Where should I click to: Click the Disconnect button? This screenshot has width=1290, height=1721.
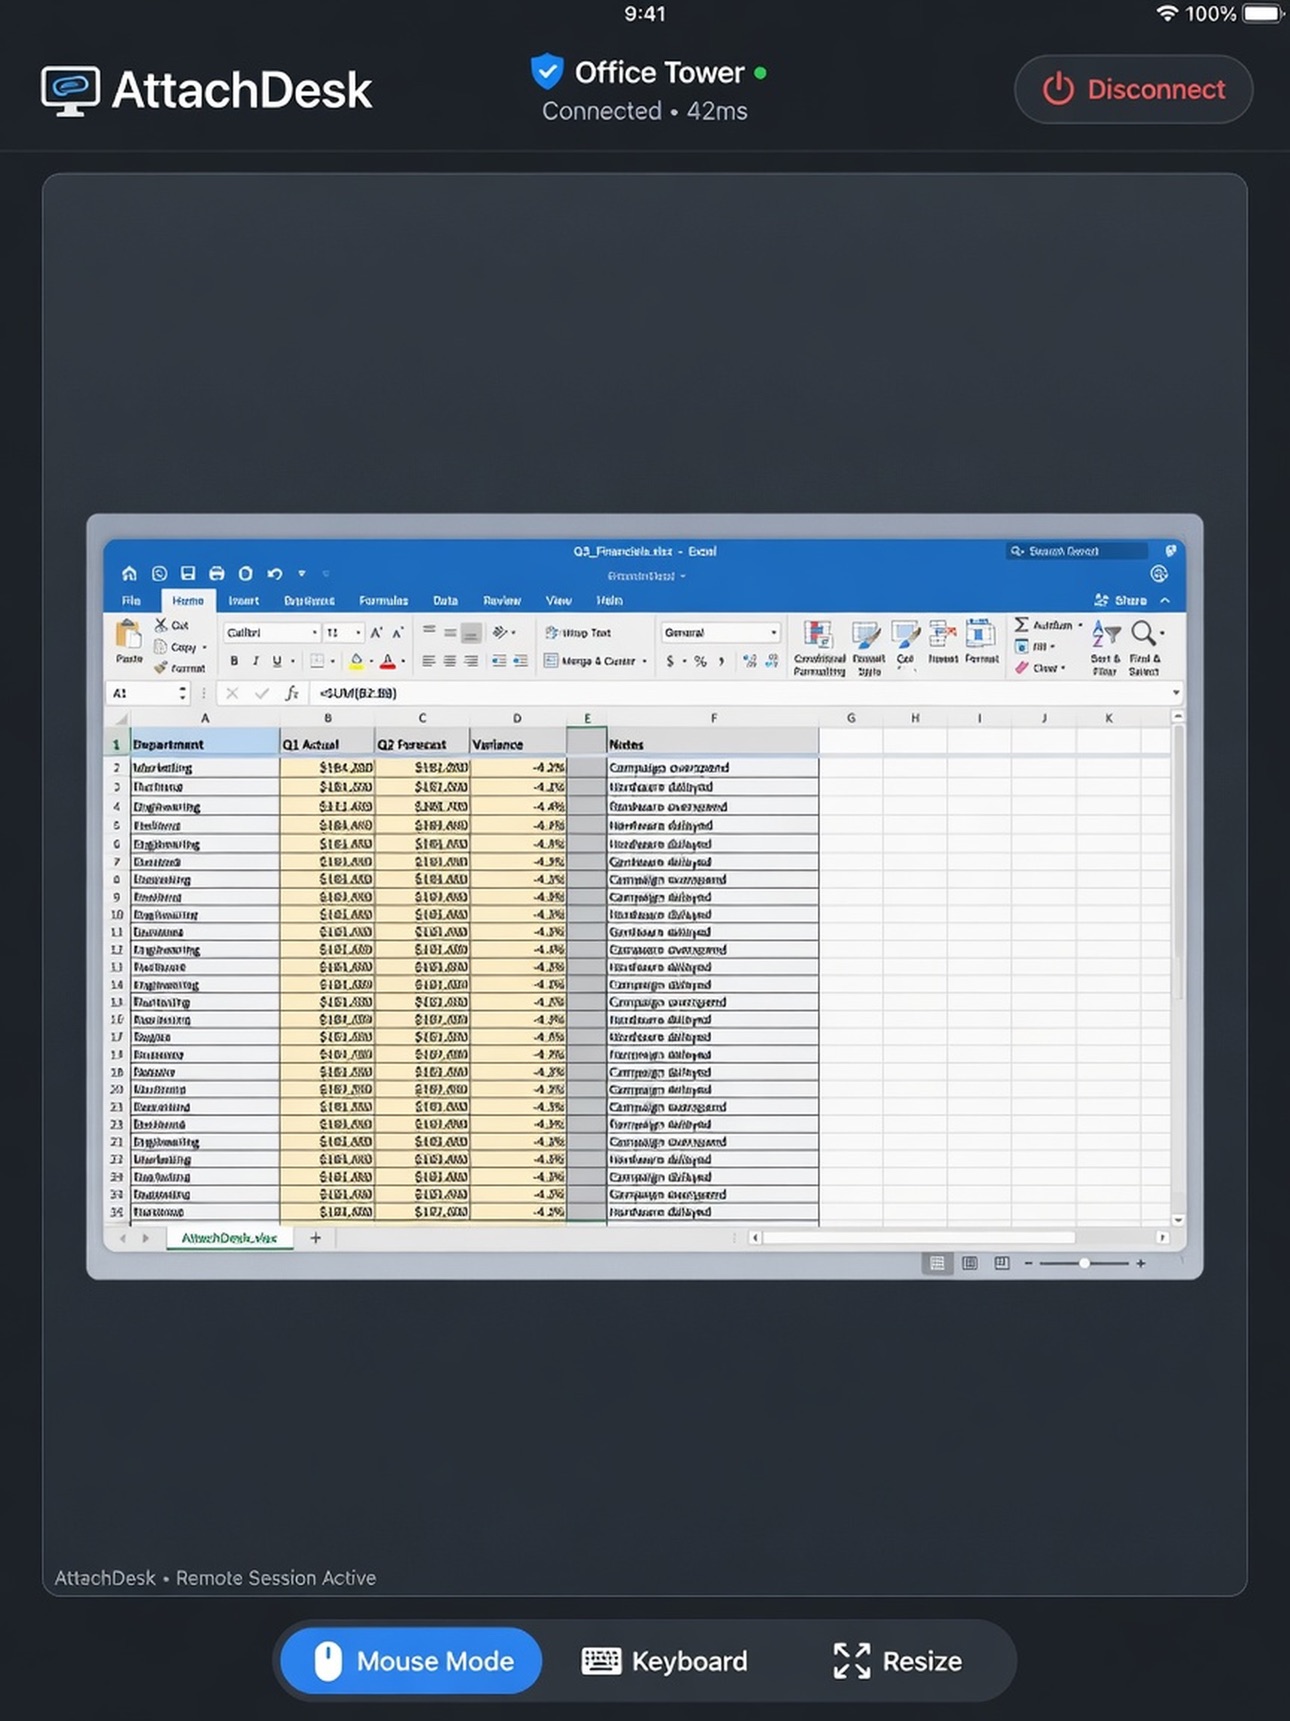(1133, 89)
